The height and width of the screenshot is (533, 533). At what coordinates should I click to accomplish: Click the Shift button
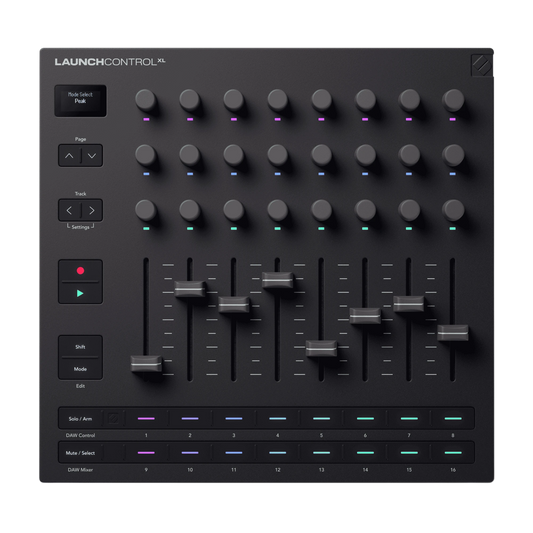click(x=80, y=347)
